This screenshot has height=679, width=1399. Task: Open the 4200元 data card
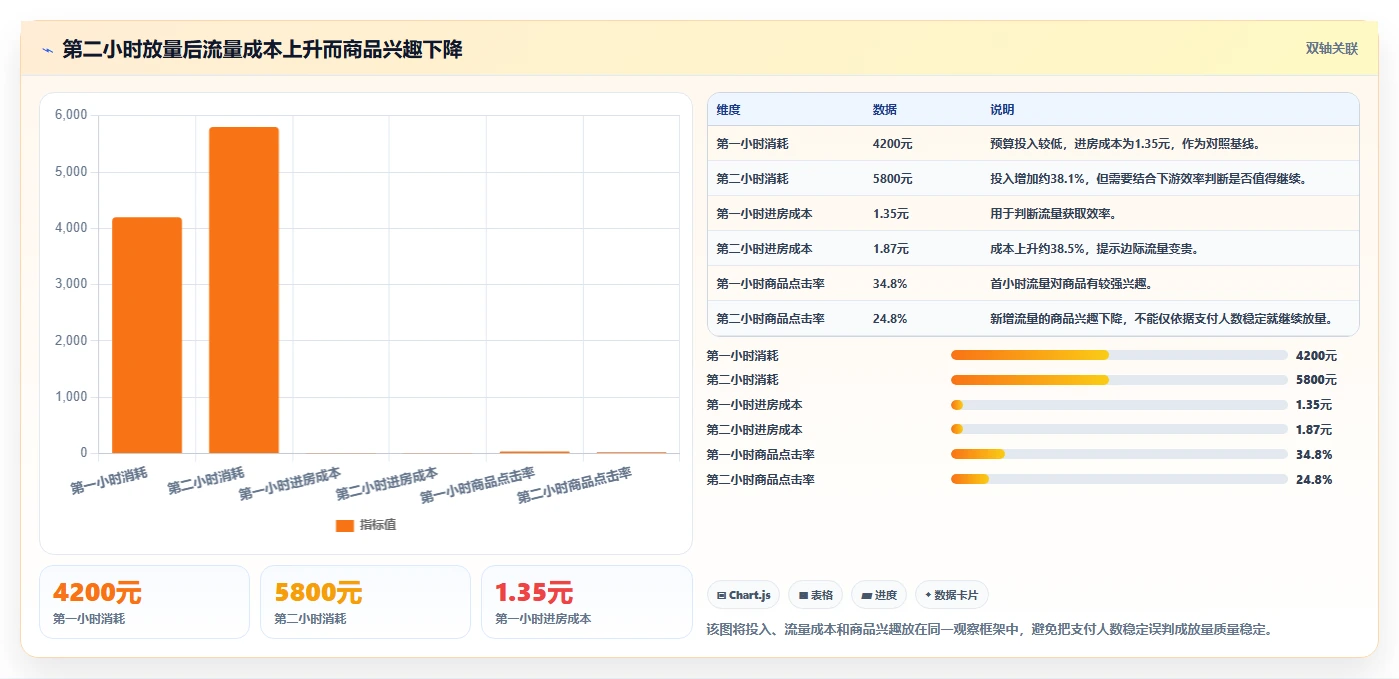144,602
